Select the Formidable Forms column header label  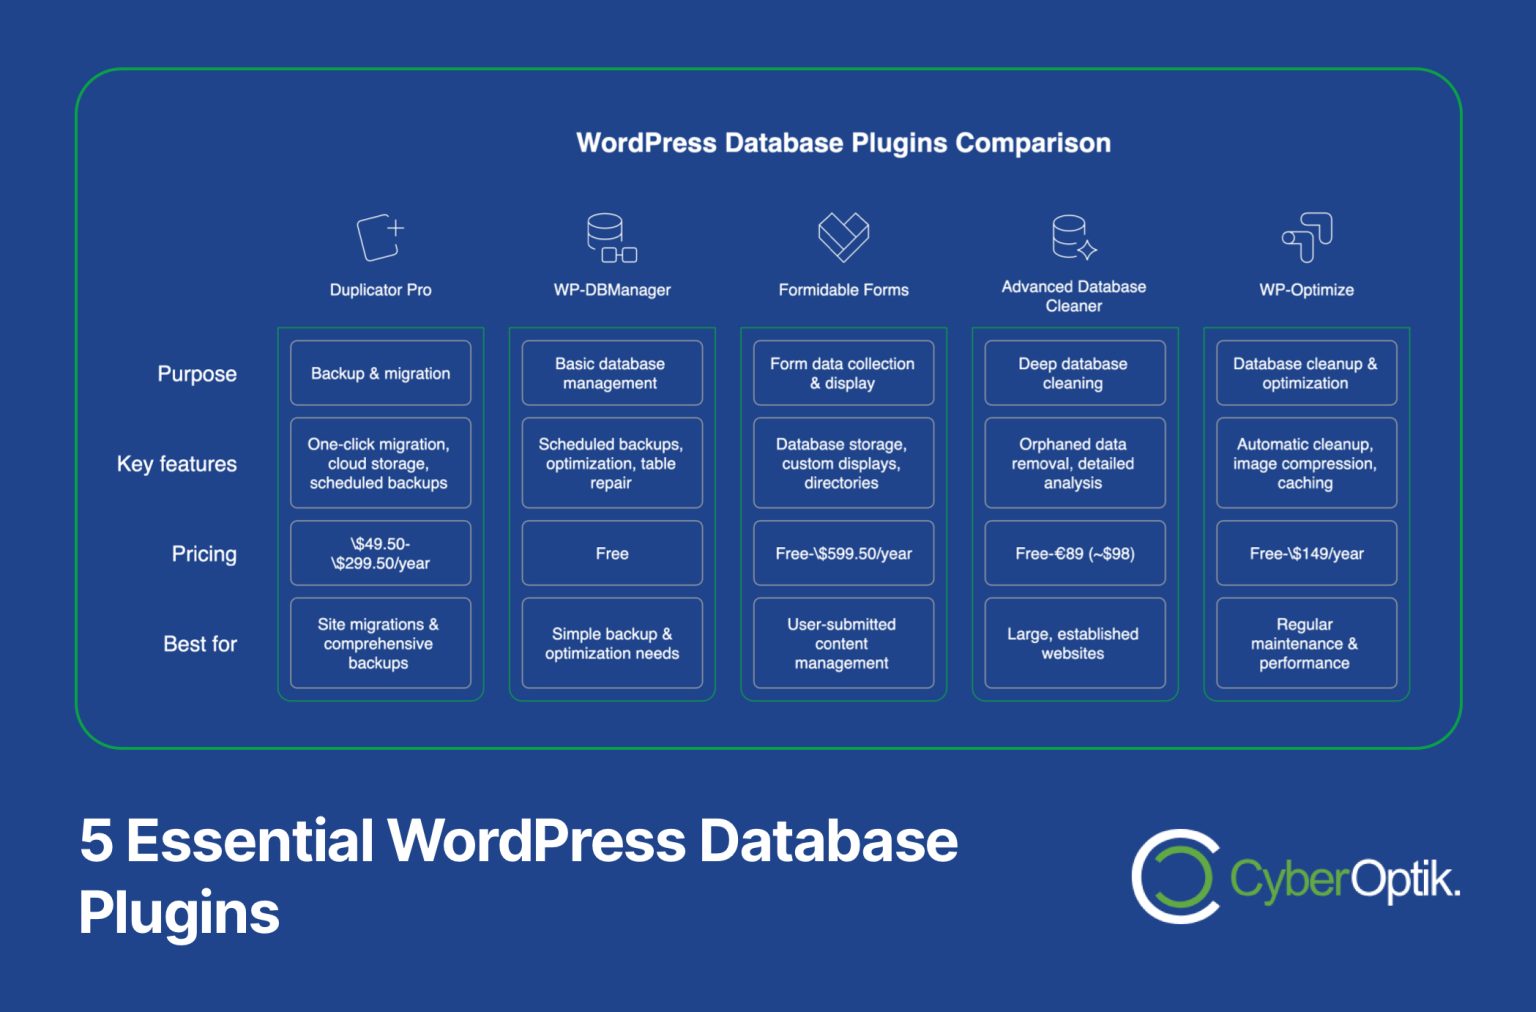pos(843,290)
